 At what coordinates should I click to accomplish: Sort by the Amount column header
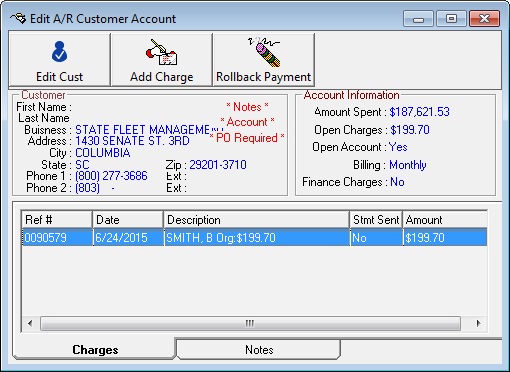pyautogui.click(x=445, y=220)
